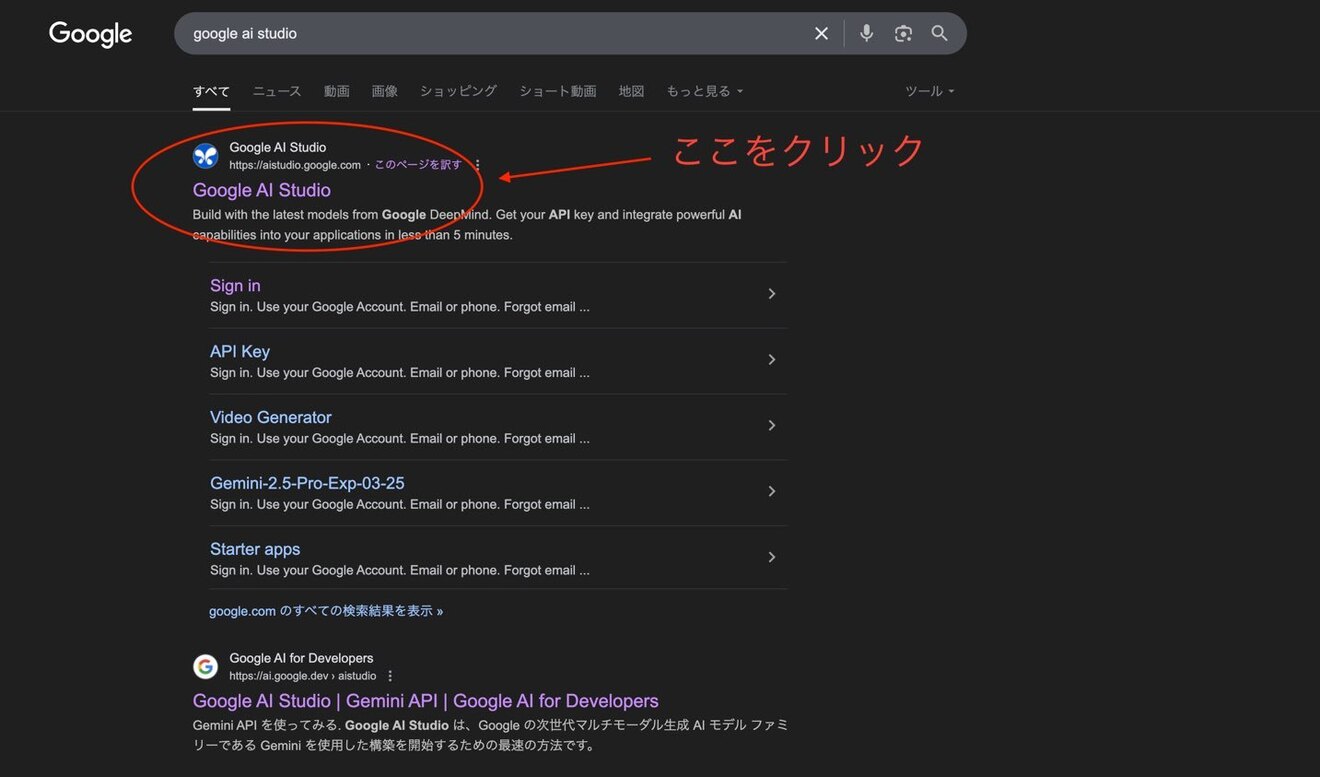Viewport: 1320px width, 777px height.
Task: Open Google Lens image search icon
Action: [903, 33]
